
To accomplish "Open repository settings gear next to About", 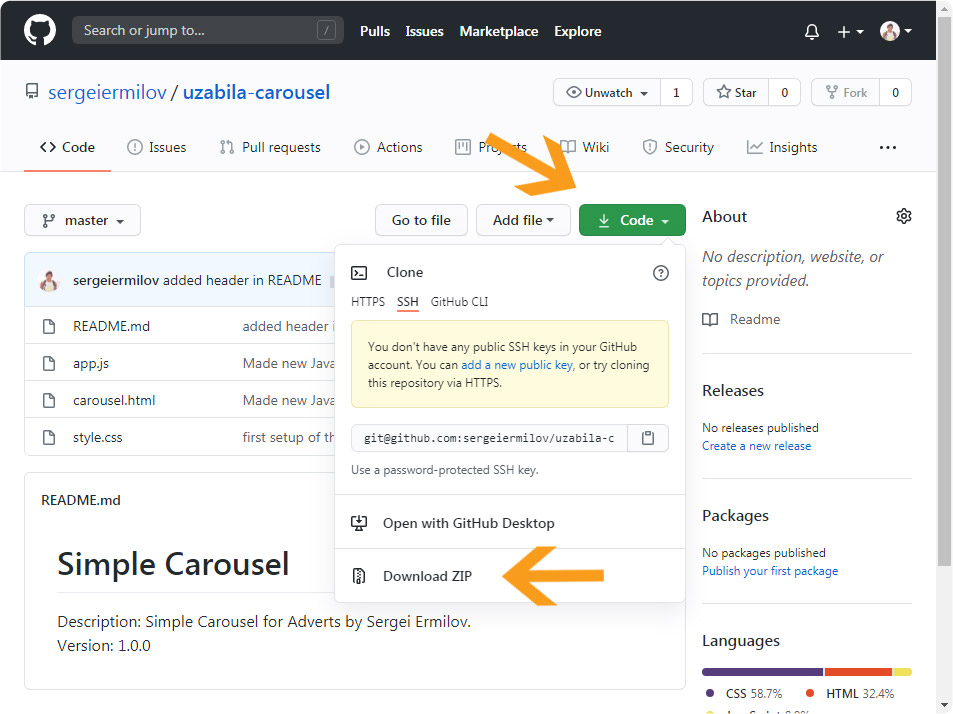I will [904, 216].
